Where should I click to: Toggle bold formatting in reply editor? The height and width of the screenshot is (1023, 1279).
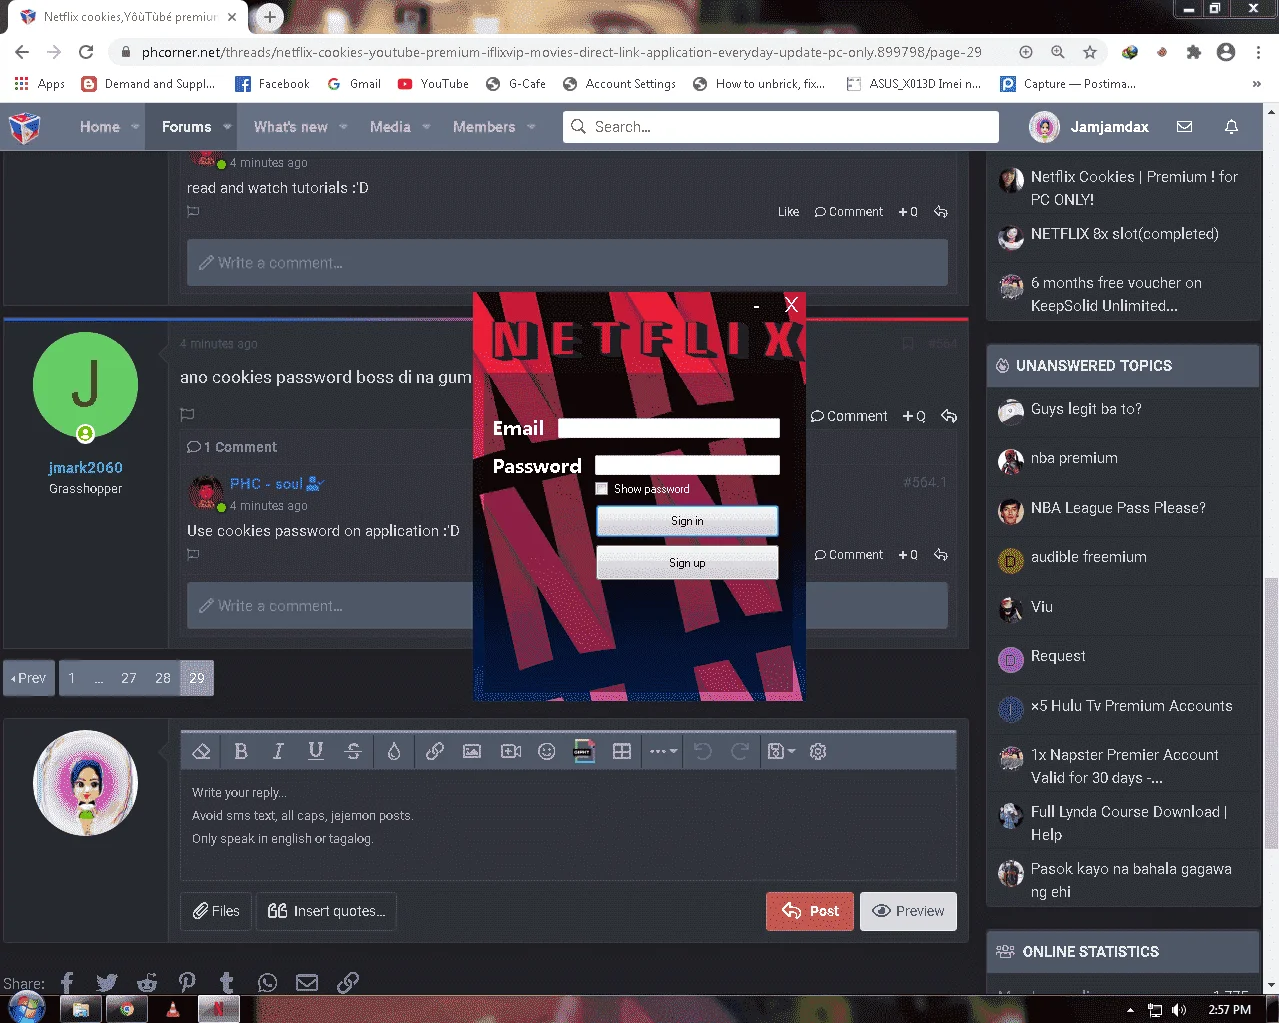pyautogui.click(x=241, y=751)
